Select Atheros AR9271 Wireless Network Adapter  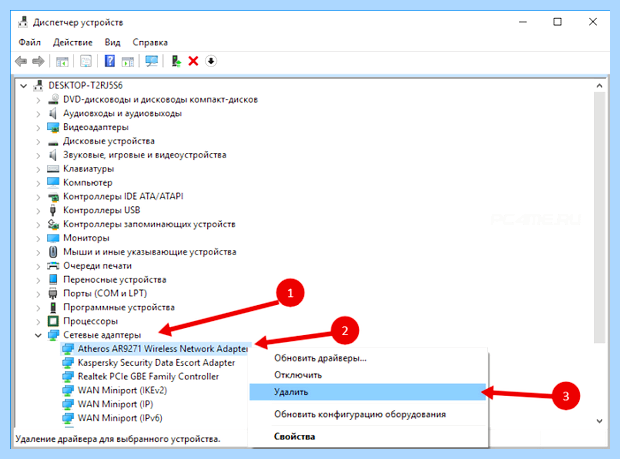(163, 349)
